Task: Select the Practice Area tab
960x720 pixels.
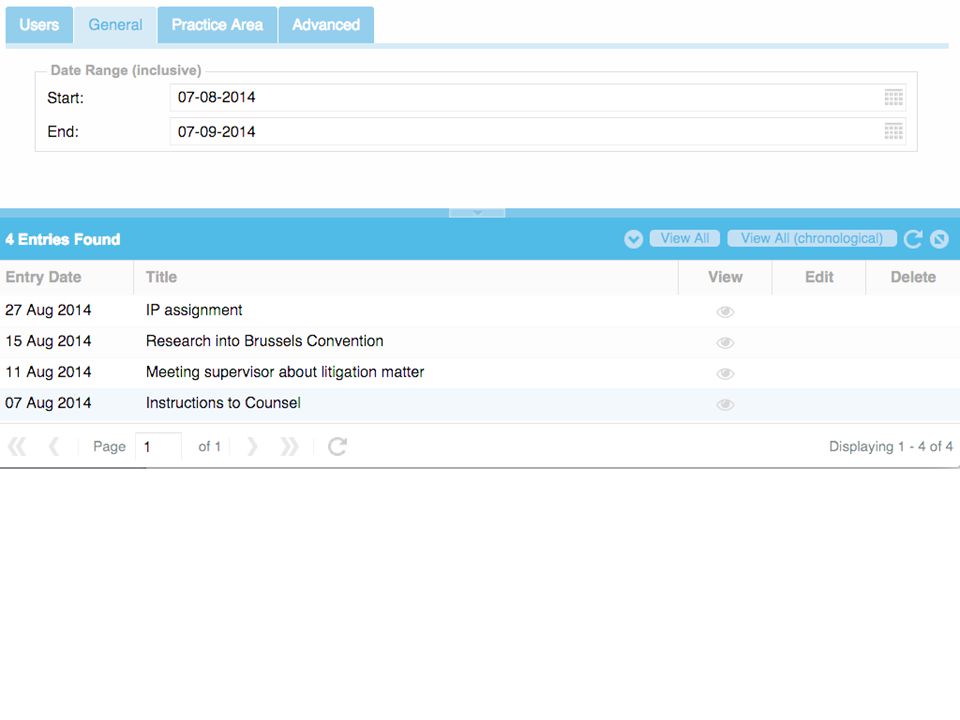Action: pos(217,25)
